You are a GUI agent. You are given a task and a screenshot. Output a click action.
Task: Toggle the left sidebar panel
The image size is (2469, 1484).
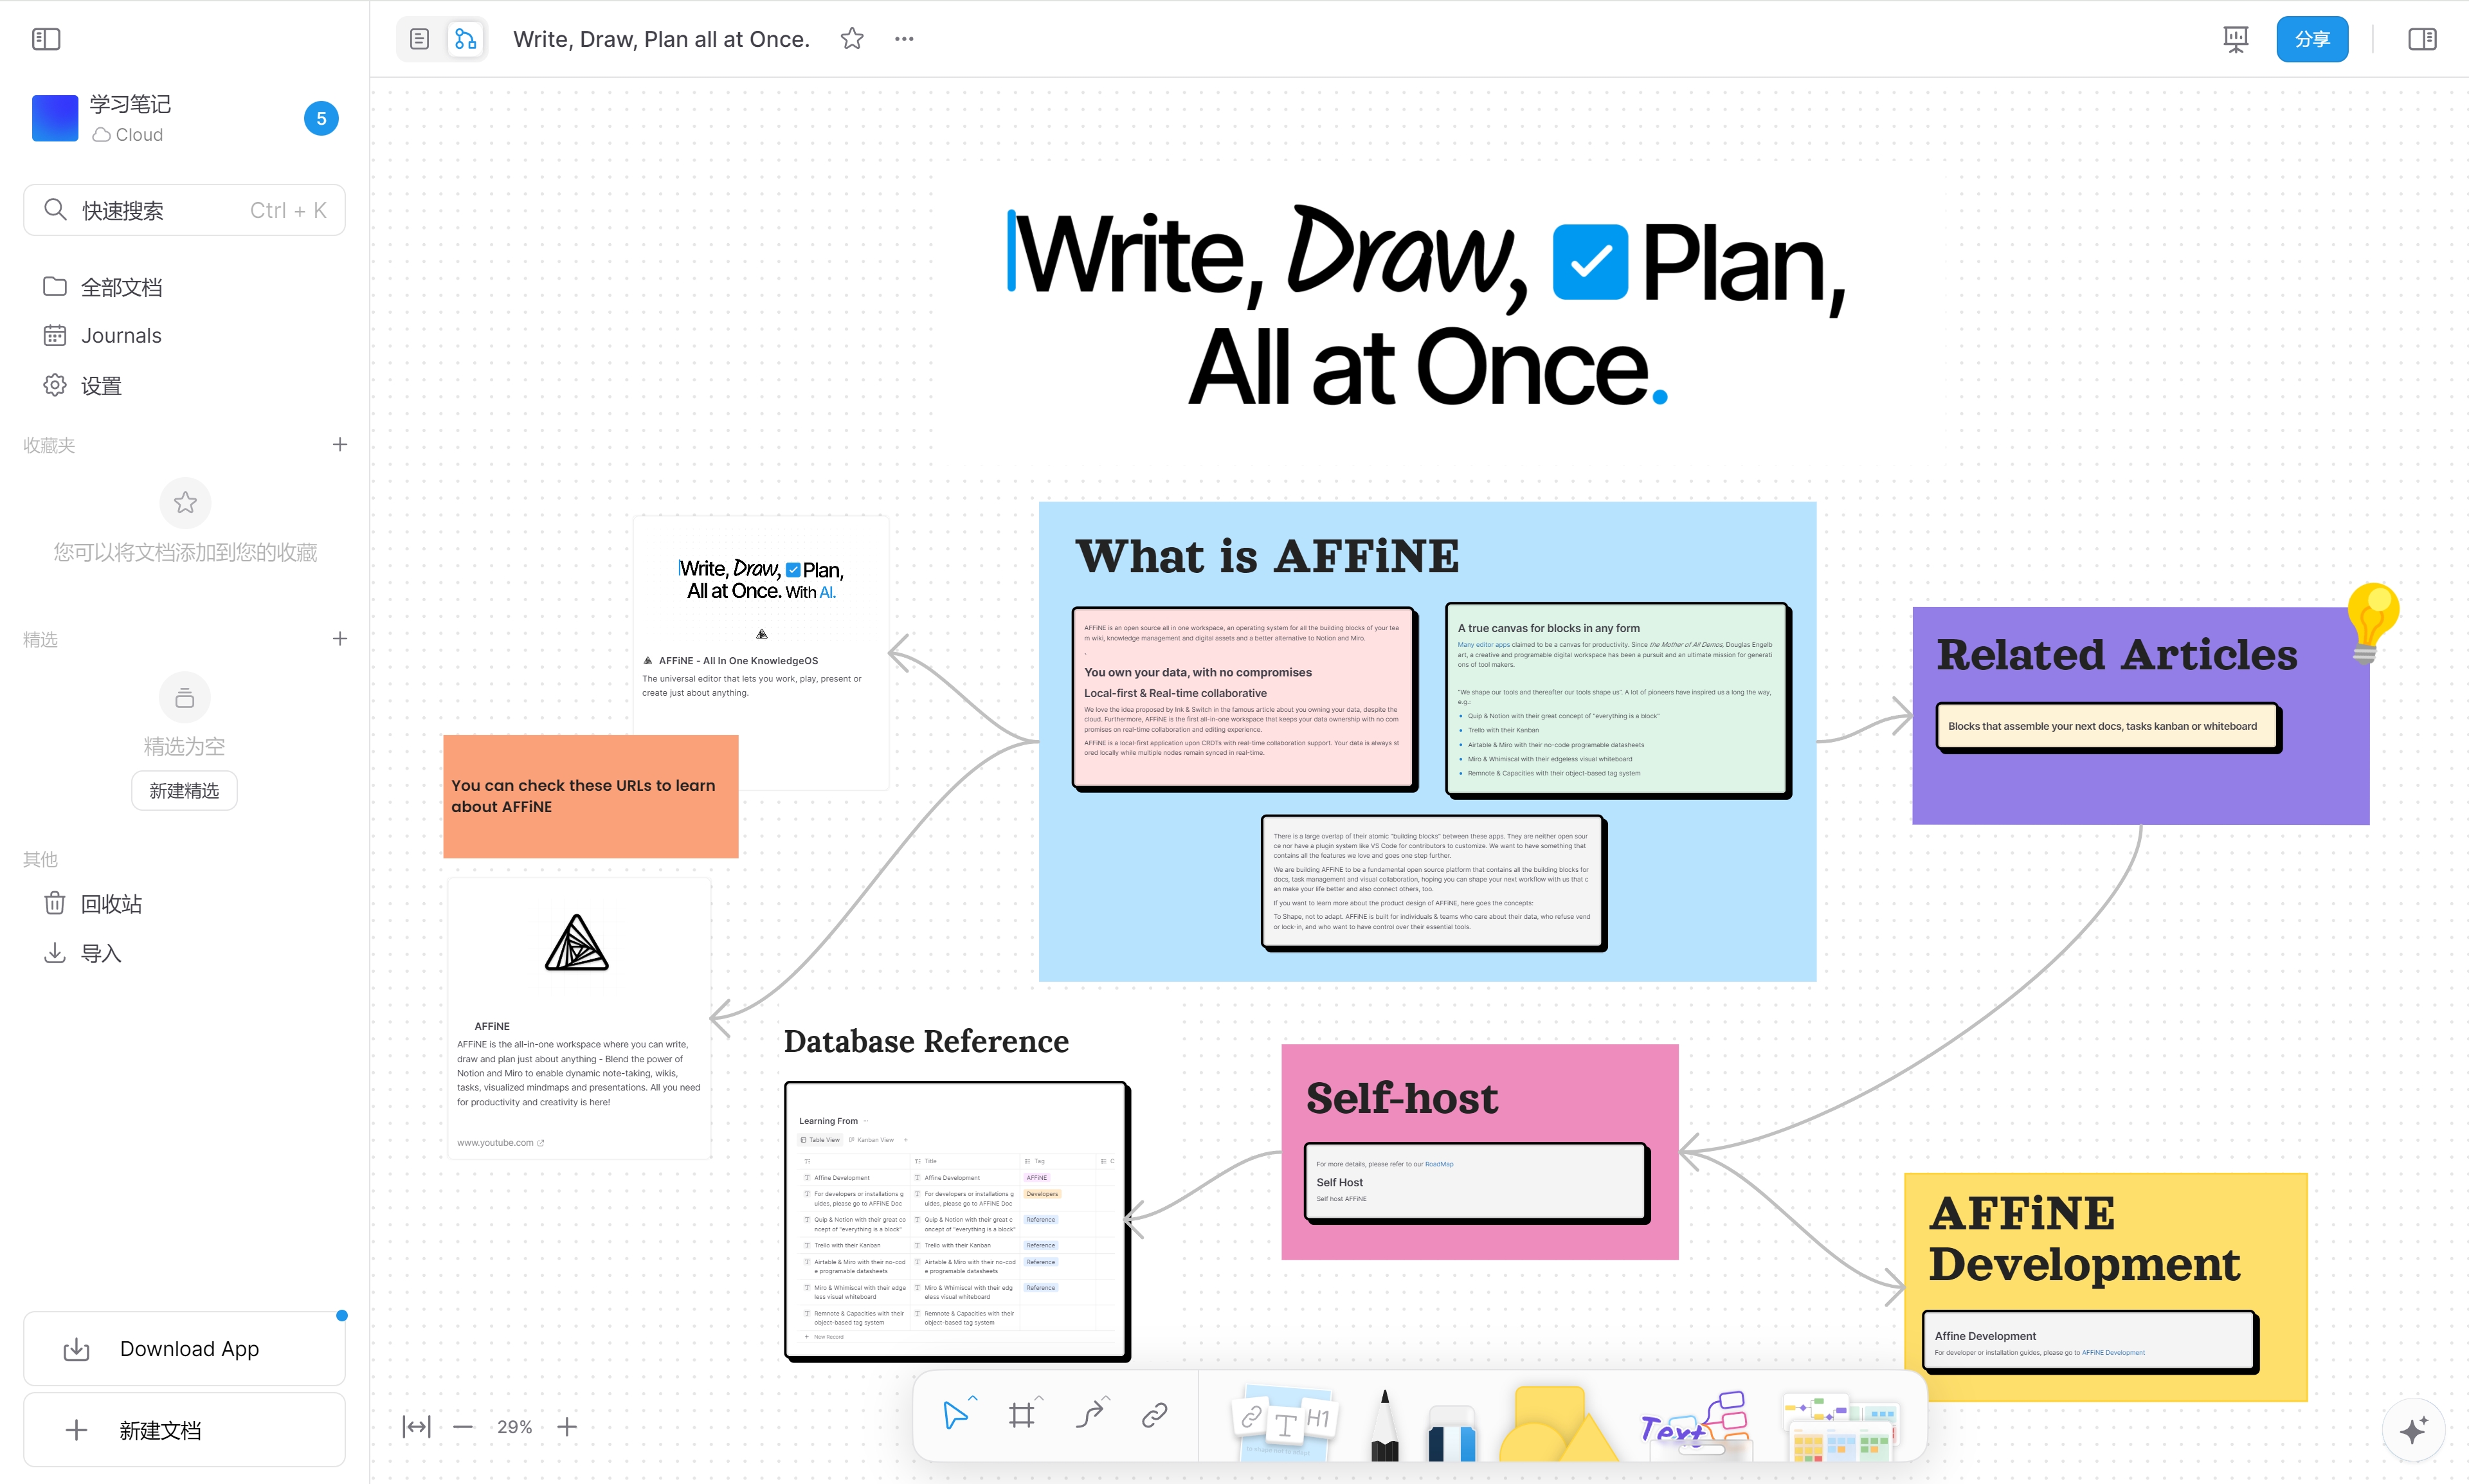[46, 39]
